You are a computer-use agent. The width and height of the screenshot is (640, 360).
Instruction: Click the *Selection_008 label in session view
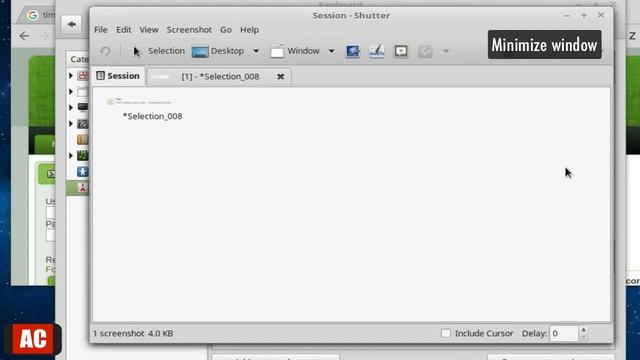153,116
